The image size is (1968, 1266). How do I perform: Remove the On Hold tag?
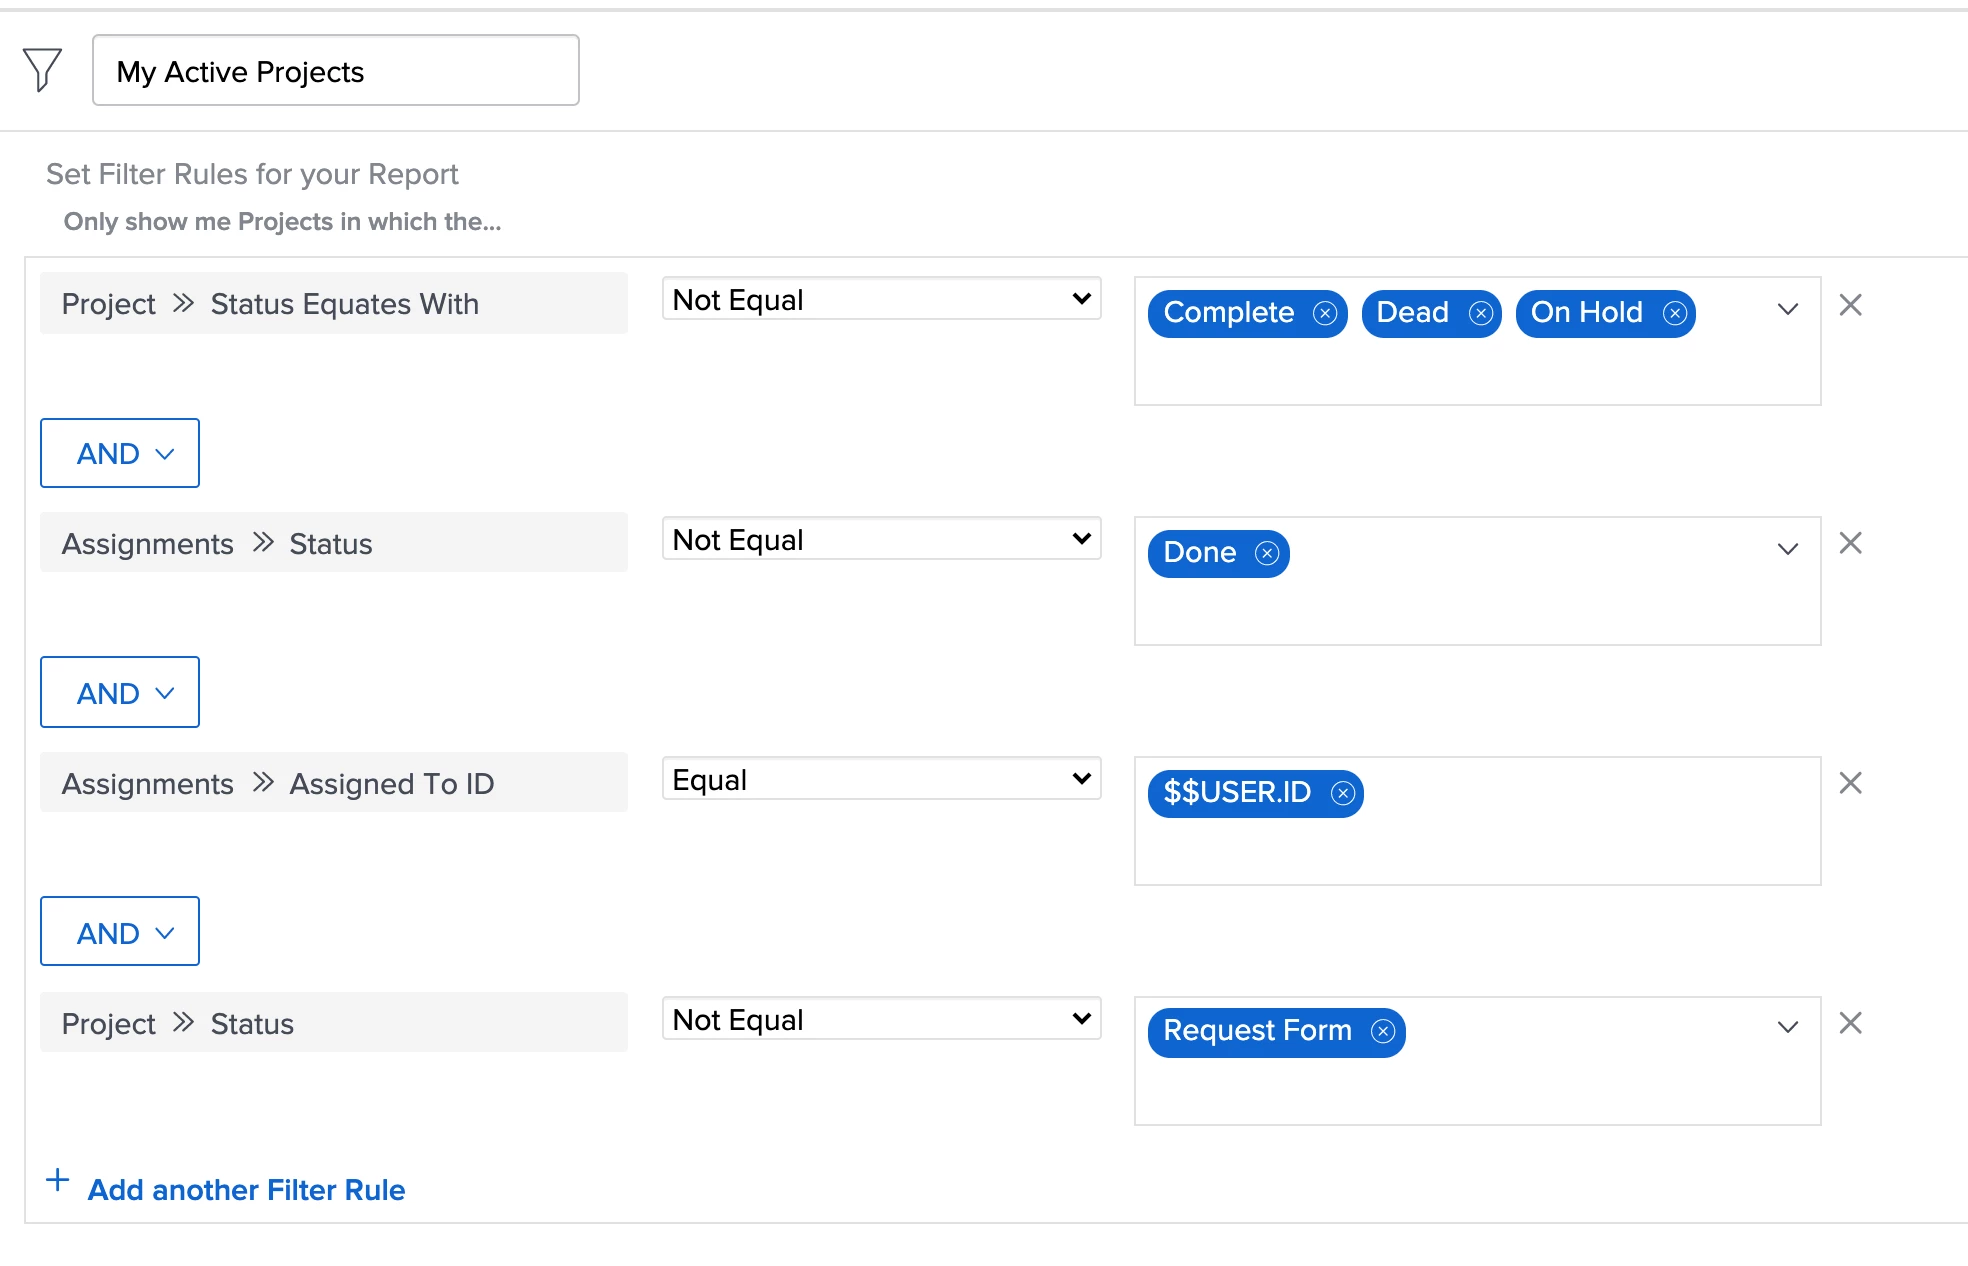point(1675,314)
